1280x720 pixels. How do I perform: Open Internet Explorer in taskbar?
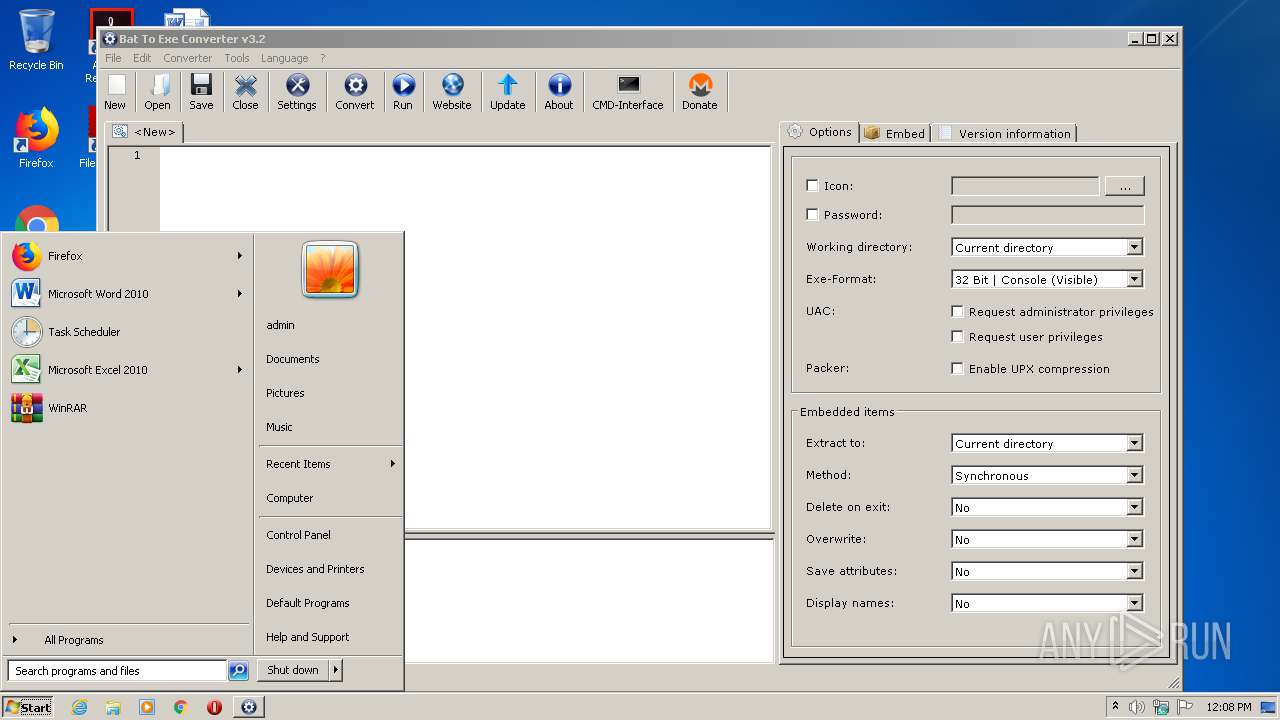[x=79, y=707]
